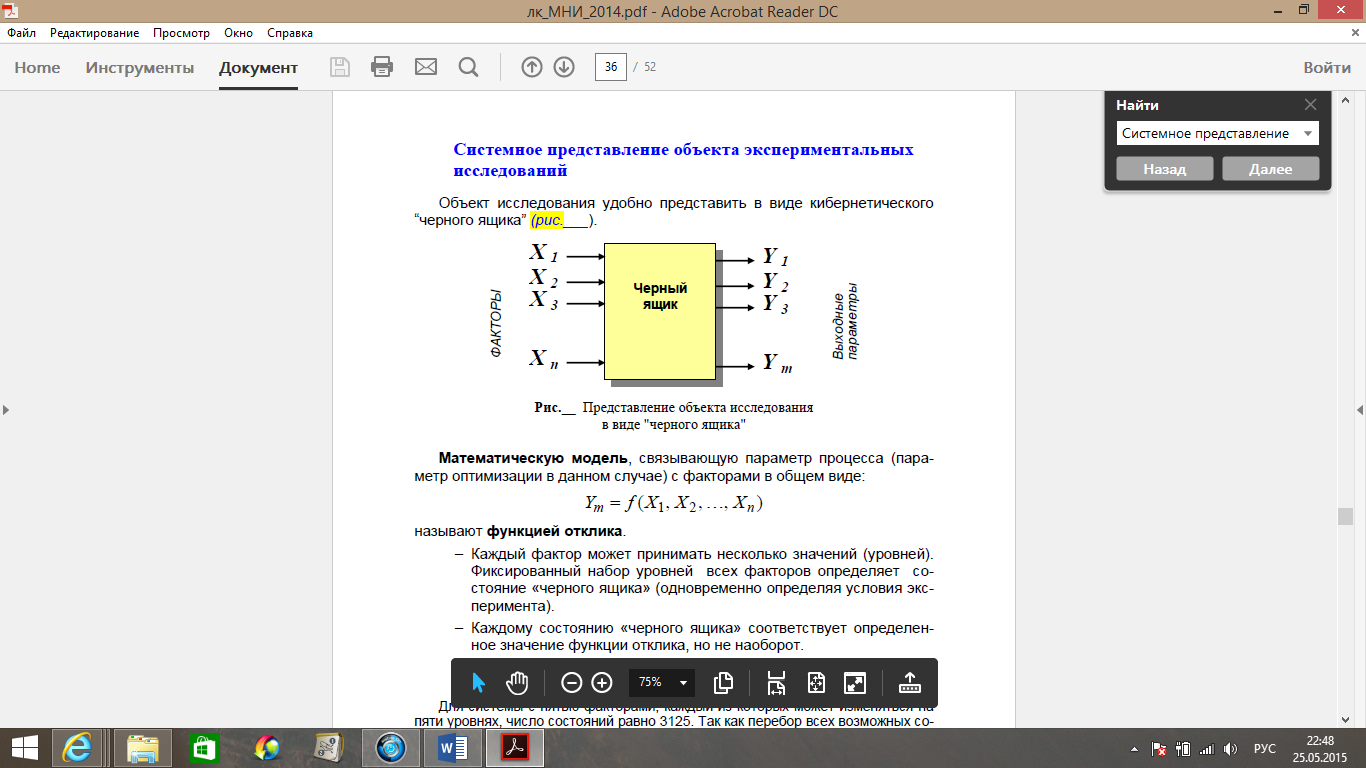Click network signal tray icon

(1207, 749)
